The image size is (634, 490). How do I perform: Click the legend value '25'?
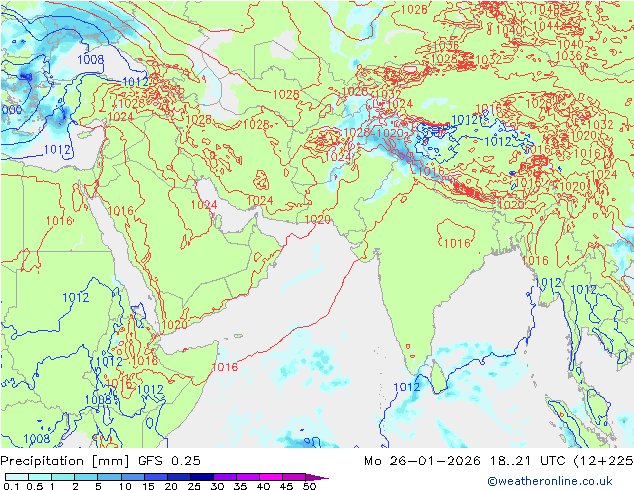(x=194, y=486)
